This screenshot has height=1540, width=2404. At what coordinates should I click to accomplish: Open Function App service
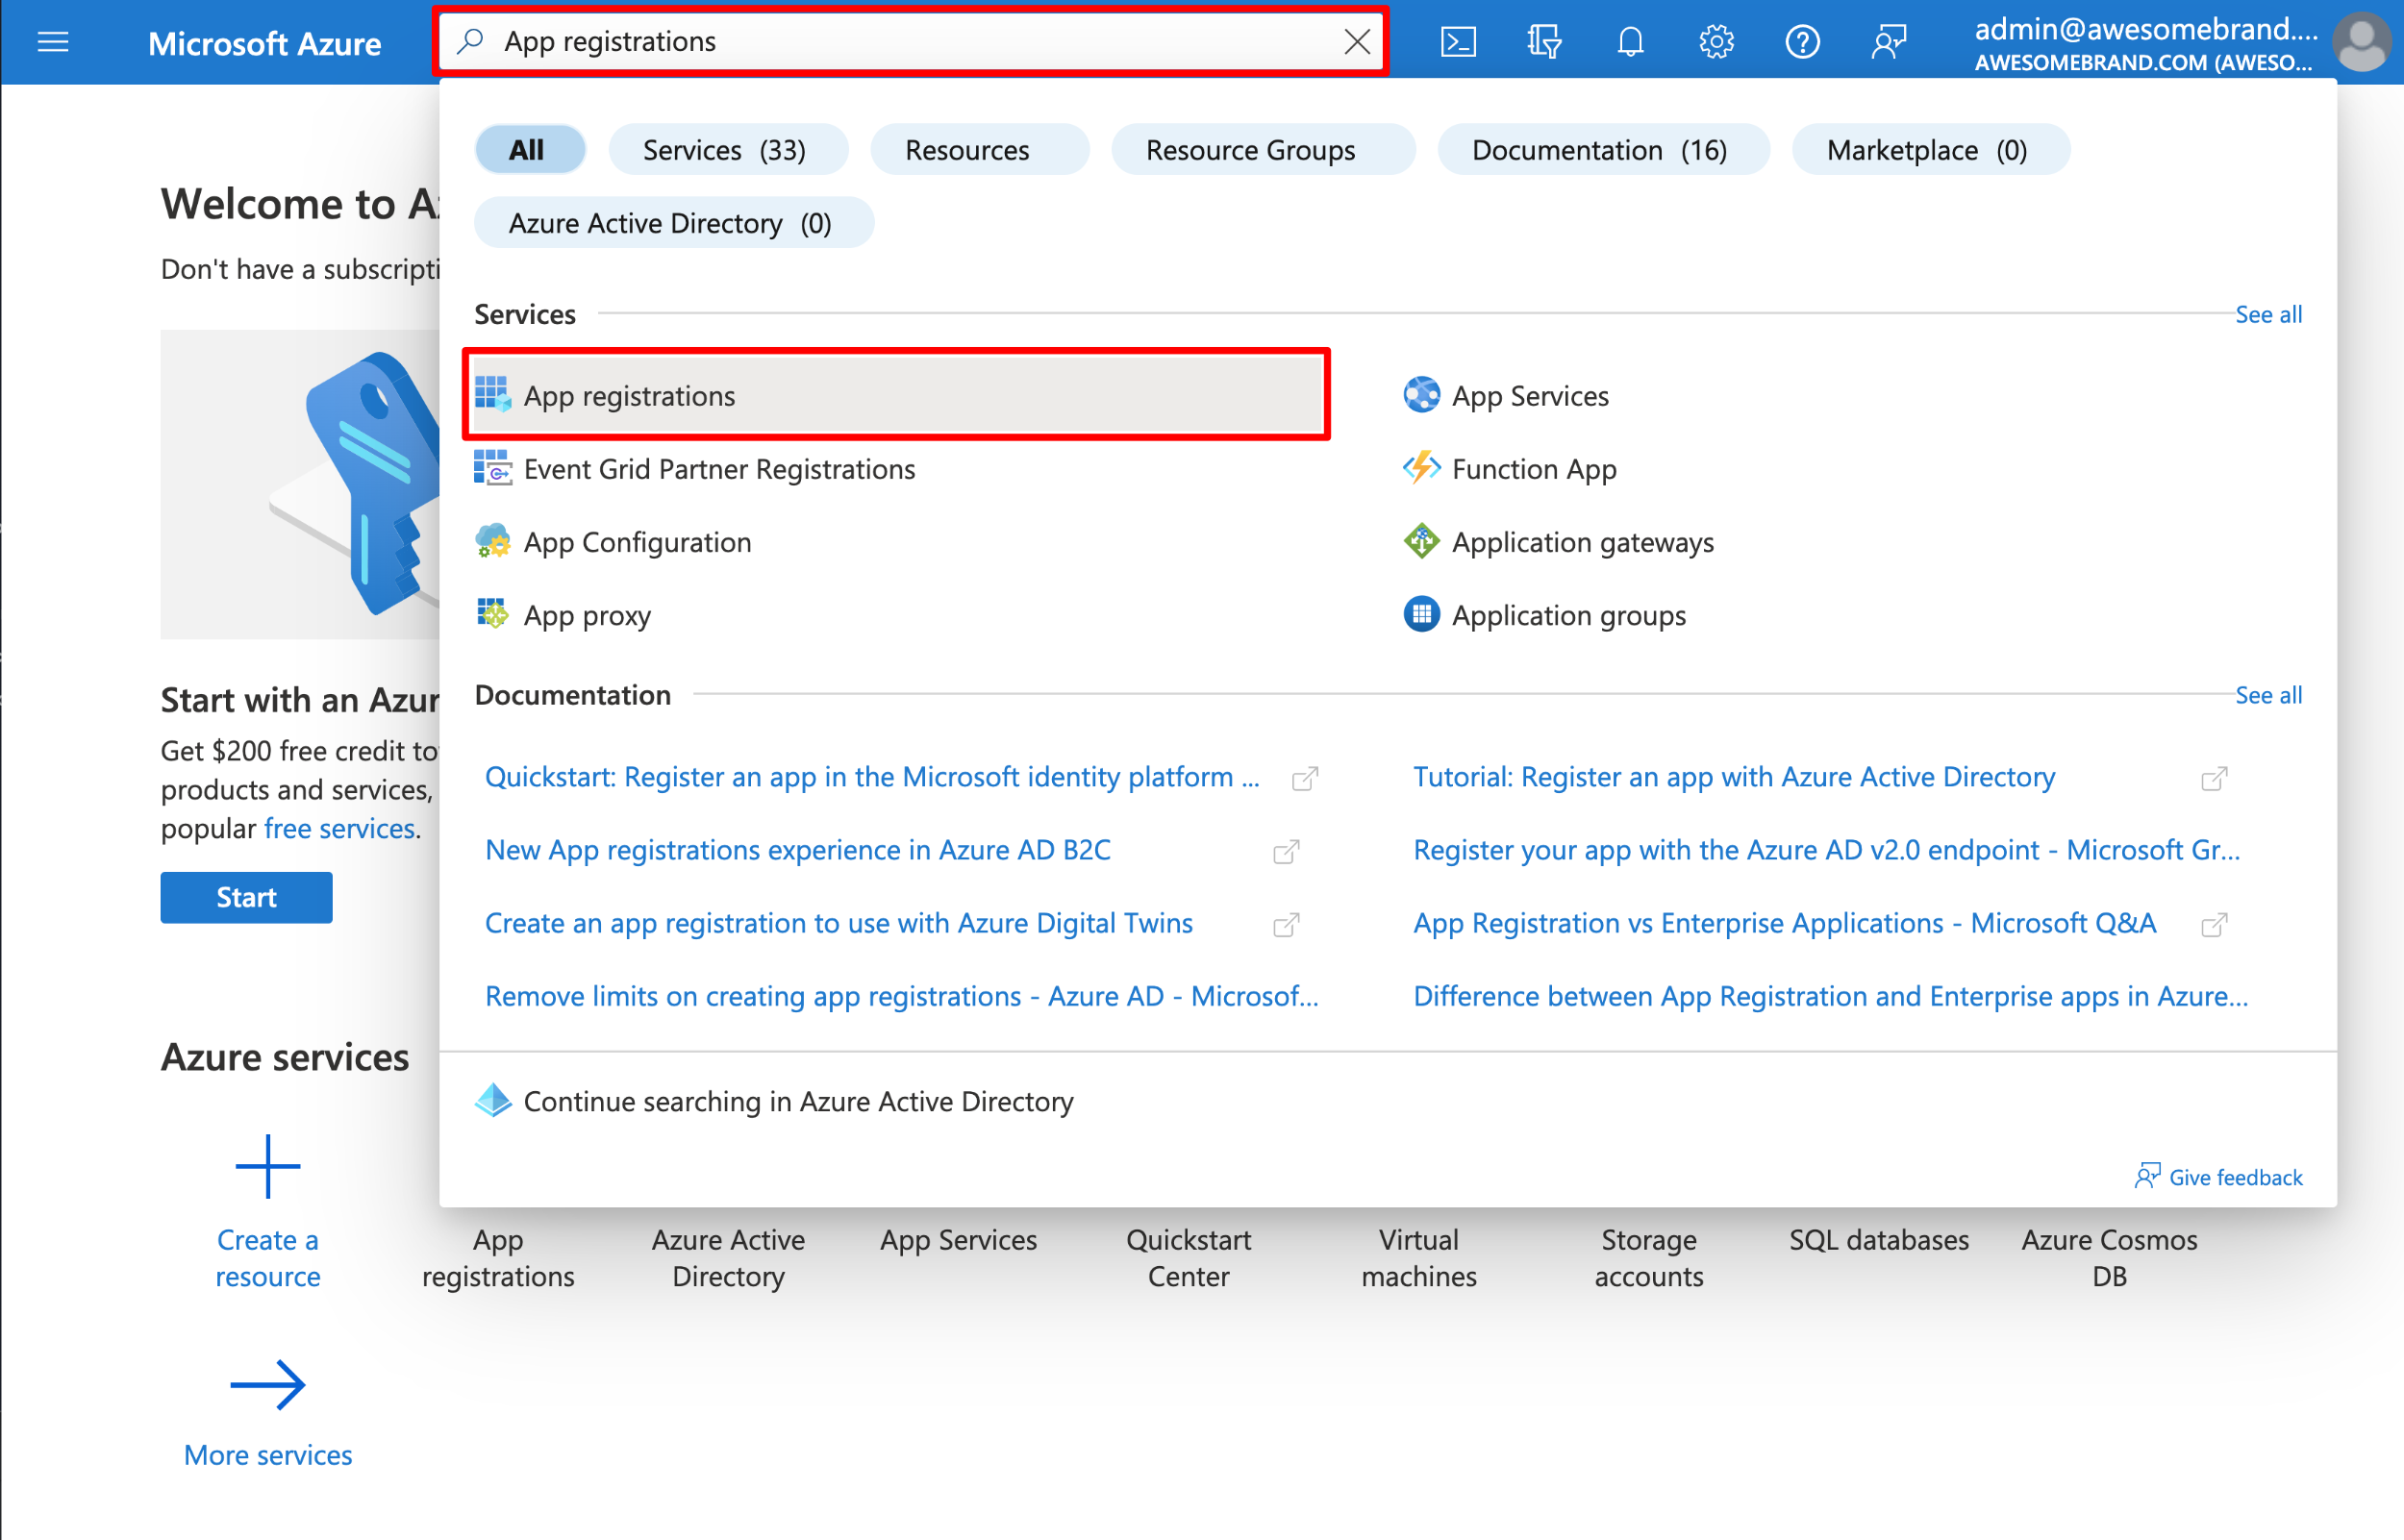point(1534,468)
